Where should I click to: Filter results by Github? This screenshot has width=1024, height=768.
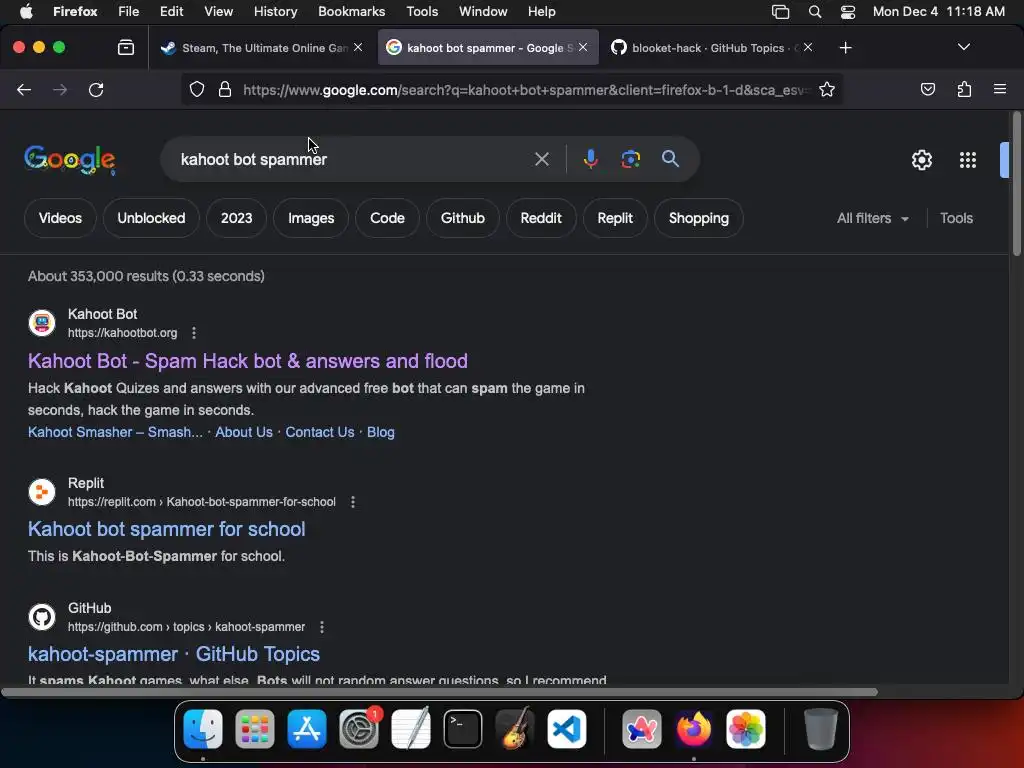(462, 218)
